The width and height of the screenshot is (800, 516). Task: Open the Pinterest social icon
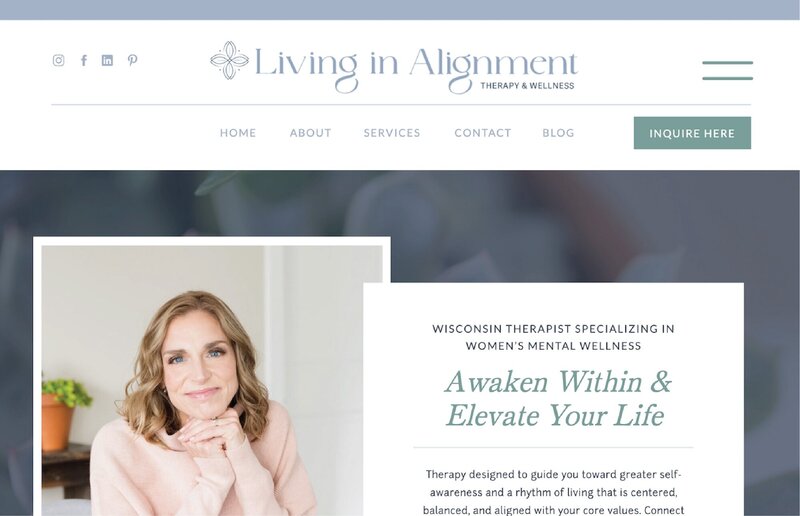coord(133,60)
